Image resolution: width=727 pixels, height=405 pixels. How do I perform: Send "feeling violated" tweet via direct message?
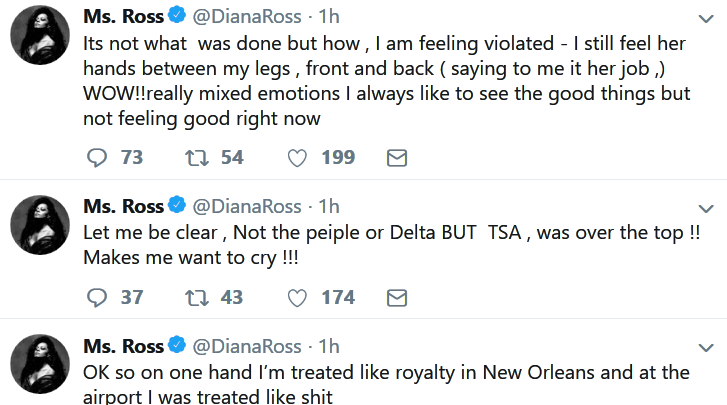(x=396, y=158)
